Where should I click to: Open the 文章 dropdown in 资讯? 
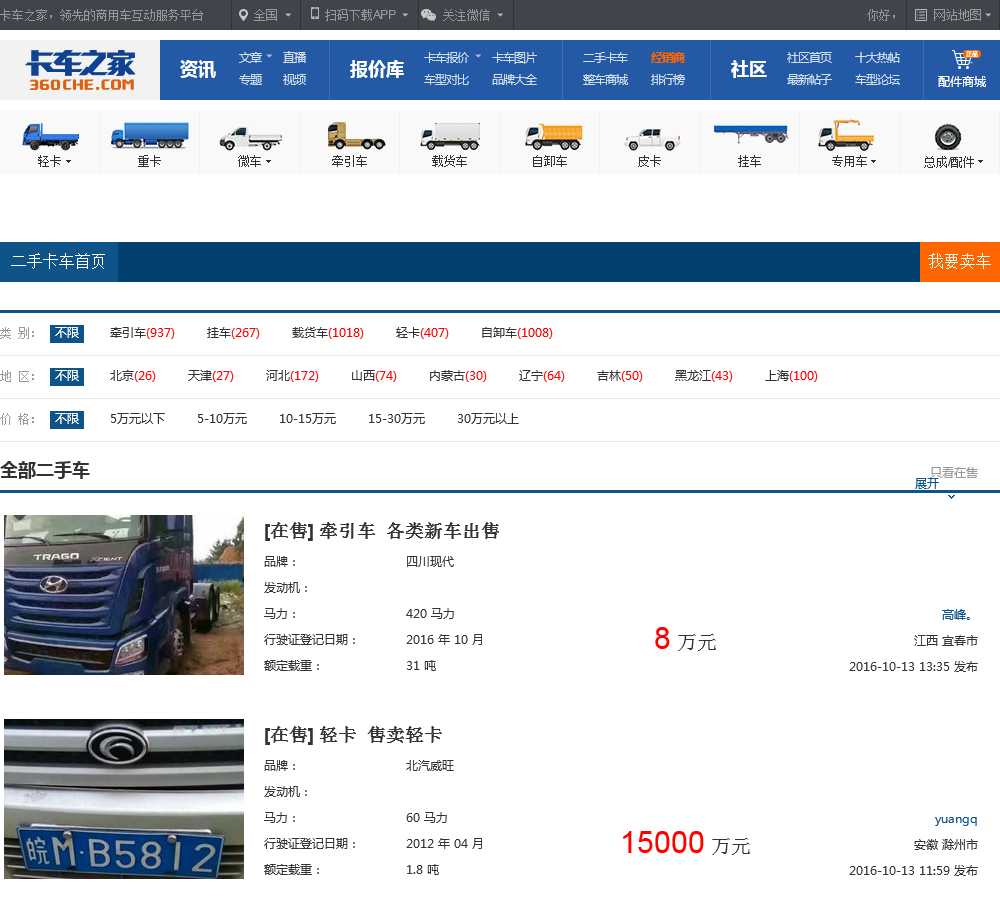270,56
